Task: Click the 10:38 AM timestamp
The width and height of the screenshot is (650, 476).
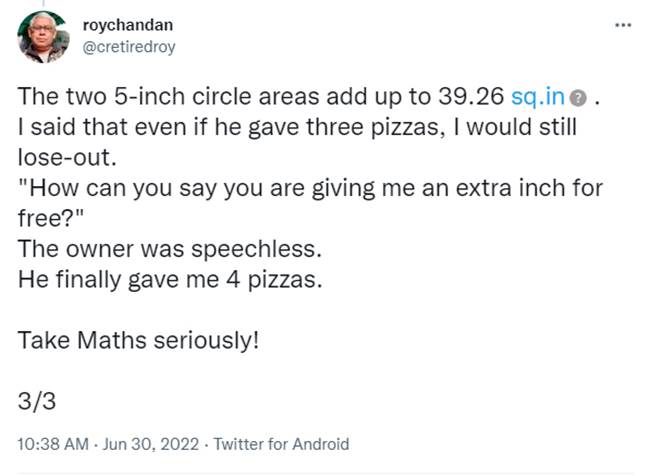Action: click(50, 443)
